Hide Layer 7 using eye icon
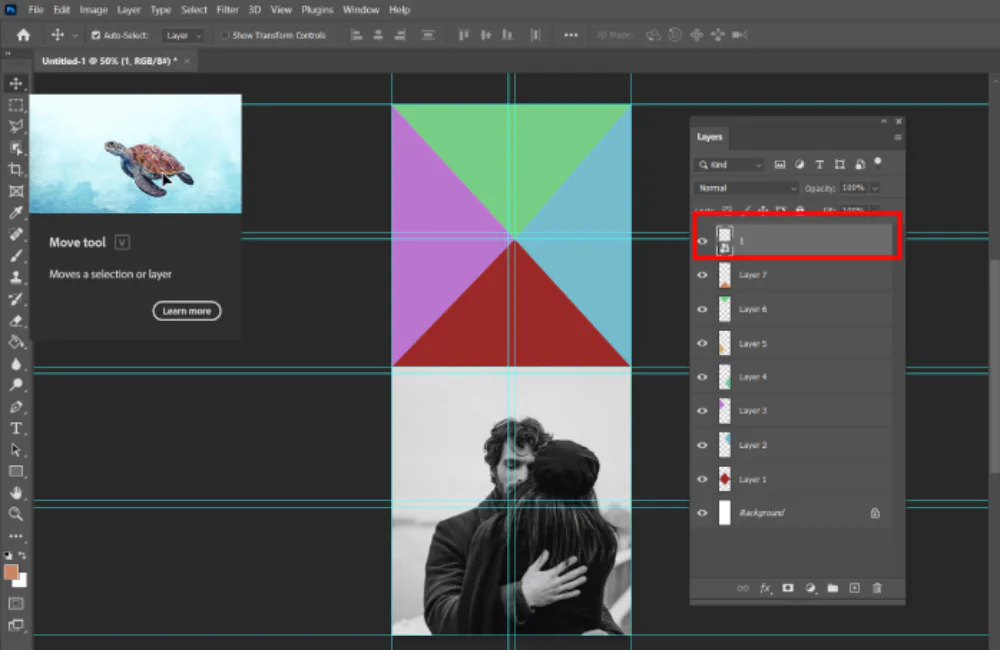The height and width of the screenshot is (650, 1000). pyautogui.click(x=702, y=275)
